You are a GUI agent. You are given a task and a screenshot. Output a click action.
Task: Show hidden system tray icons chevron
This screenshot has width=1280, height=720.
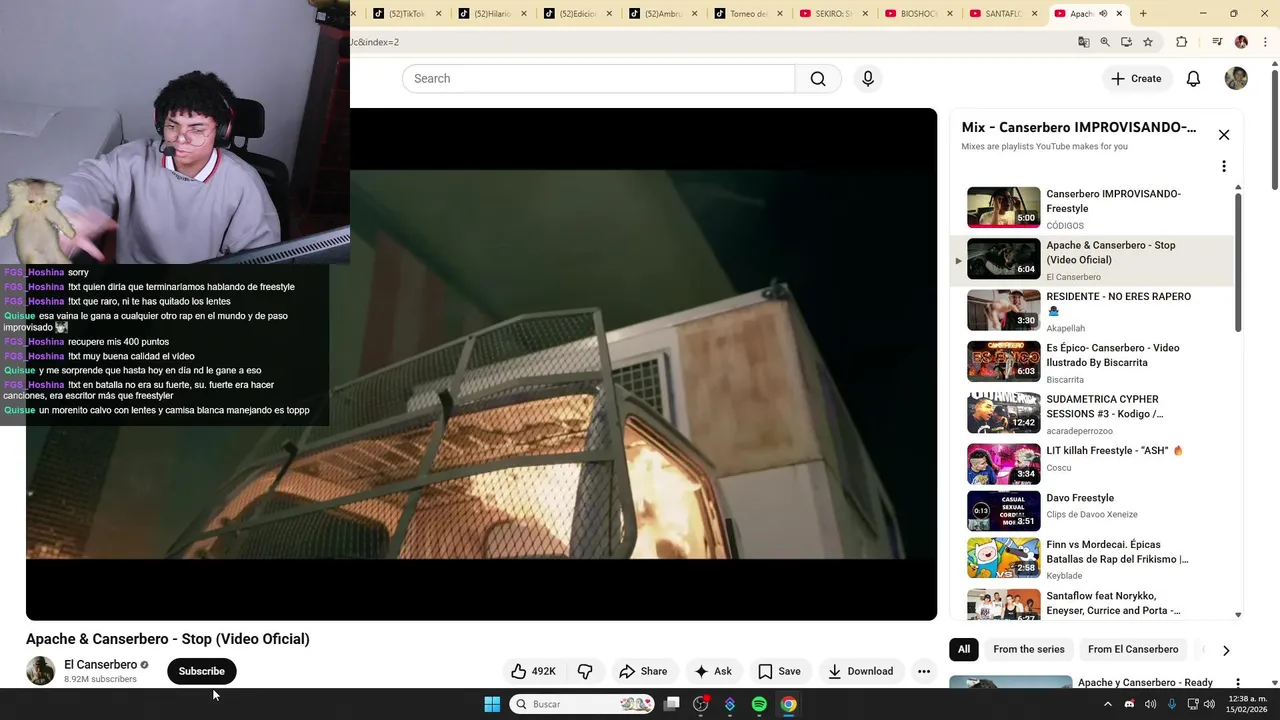1108,704
